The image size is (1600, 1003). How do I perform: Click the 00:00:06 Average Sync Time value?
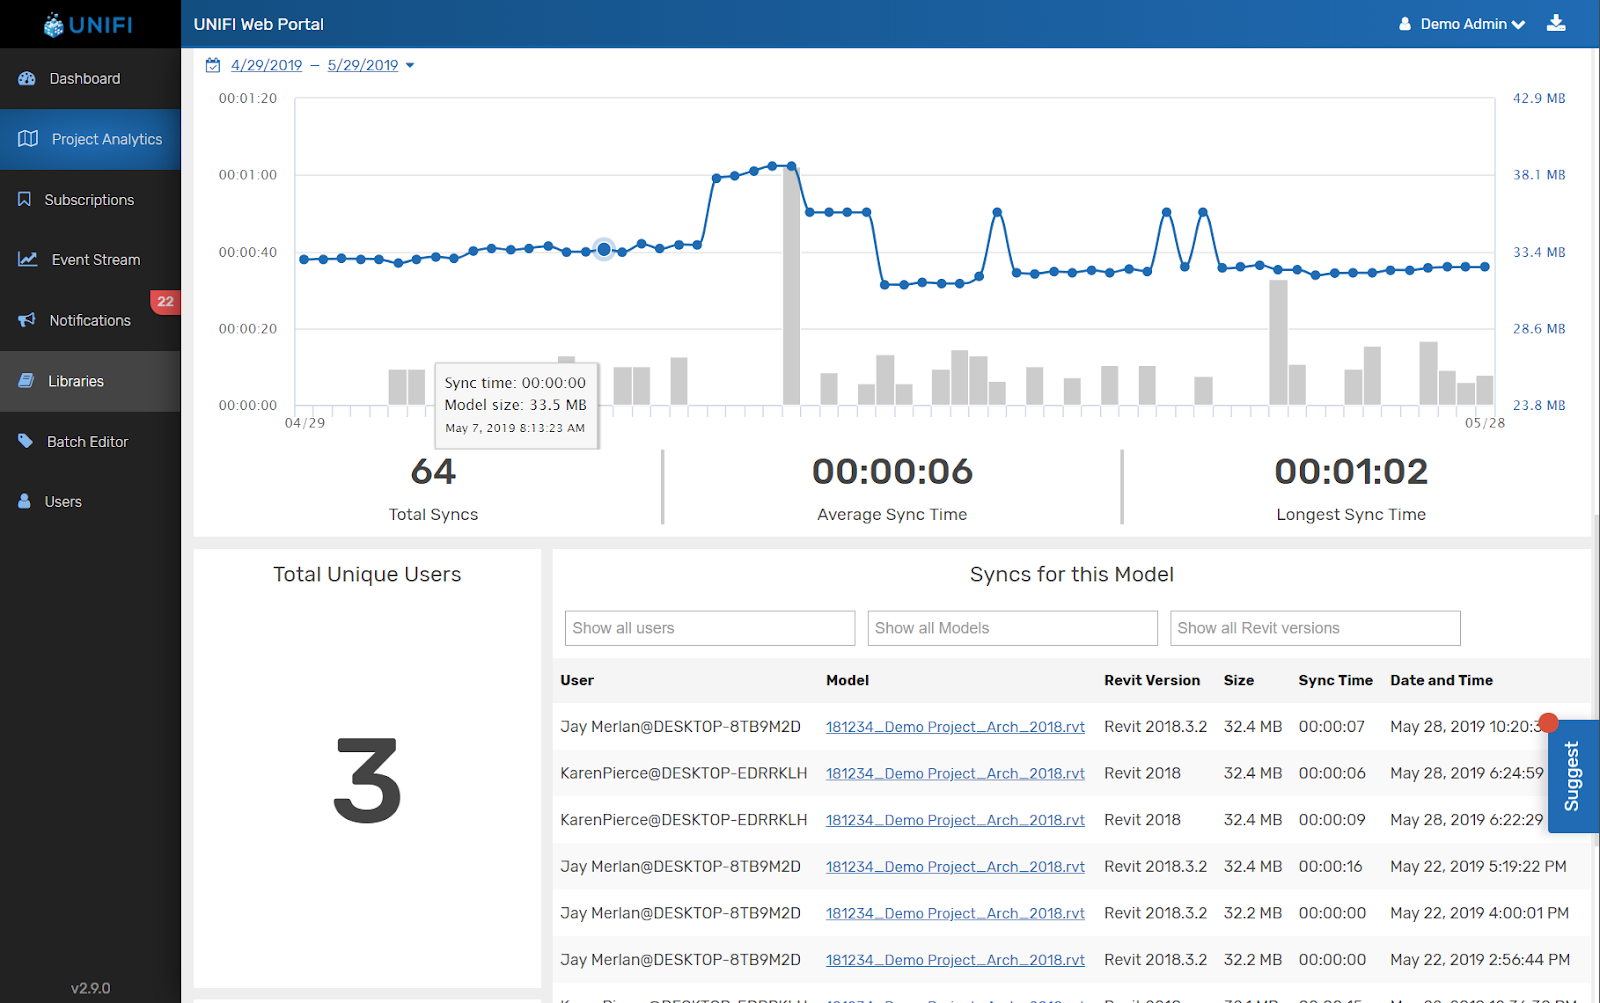coord(892,471)
